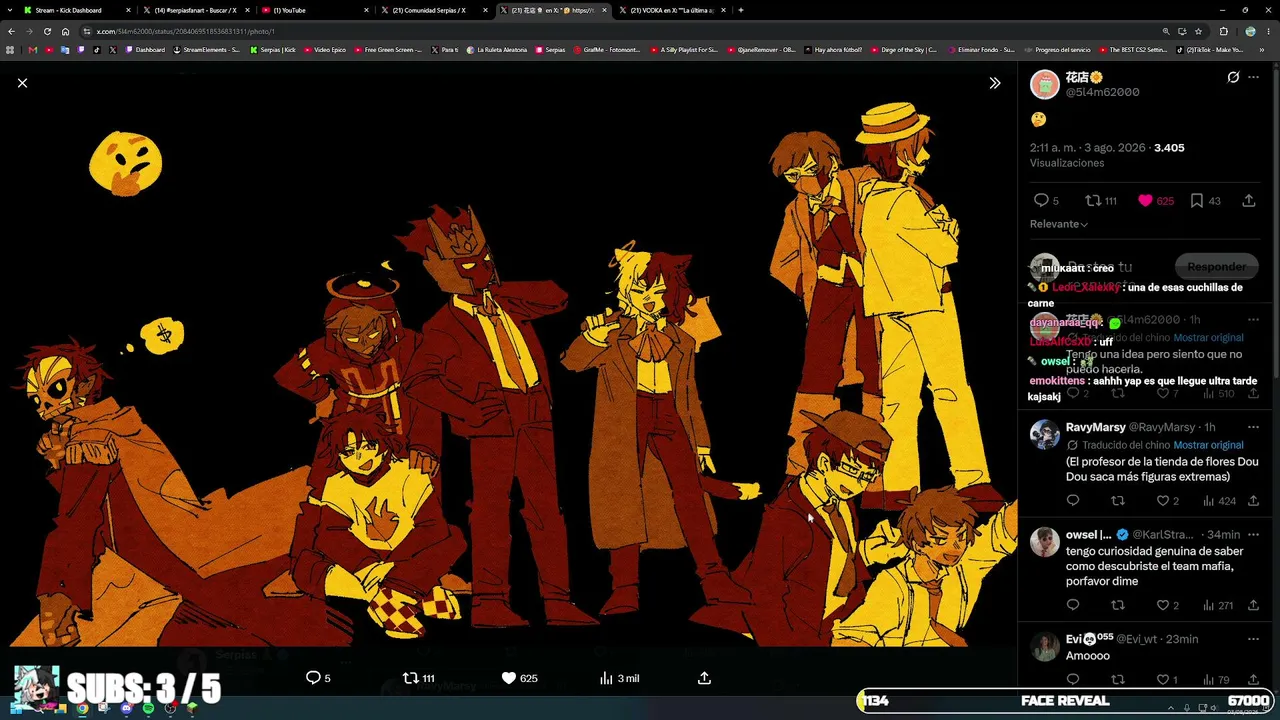Open the Gmail bookmark icon
This screenshot has height=720, width=1280.
tap(33, 49)
